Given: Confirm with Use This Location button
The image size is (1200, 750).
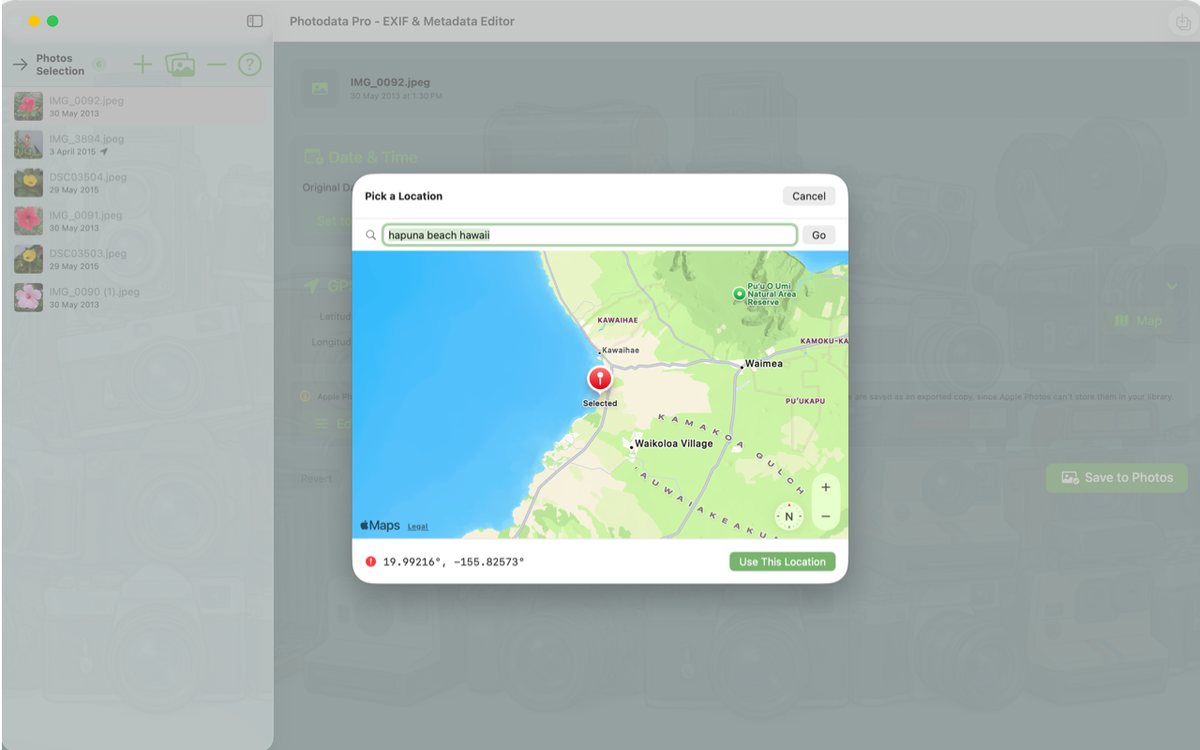Looking at the screenshot, I should (x=782, y=562).
